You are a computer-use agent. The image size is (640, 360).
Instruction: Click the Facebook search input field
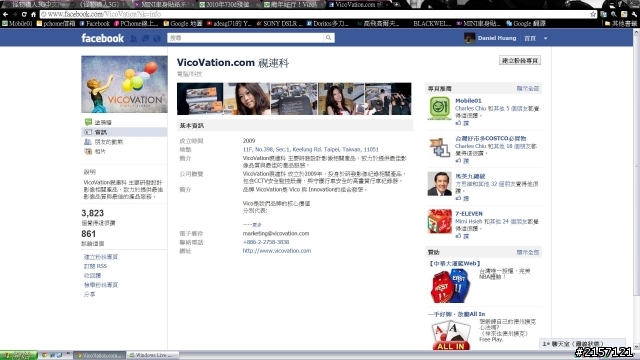click(x=245, y=38)
